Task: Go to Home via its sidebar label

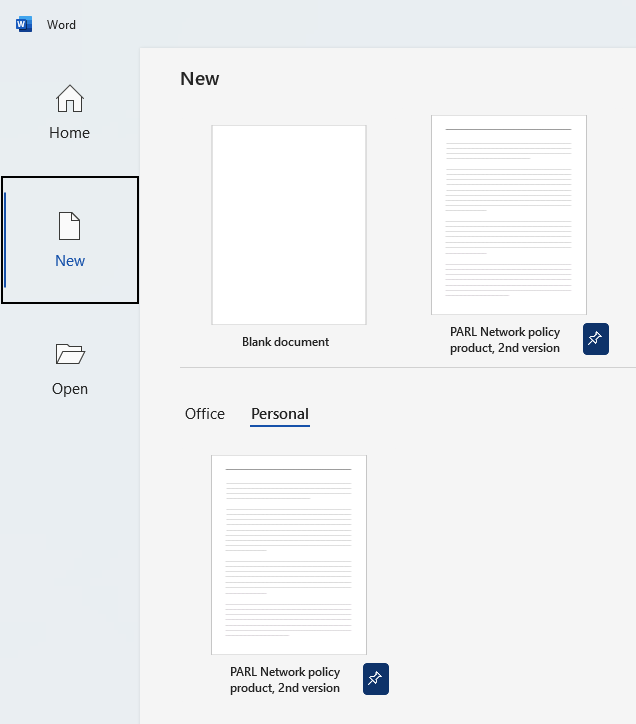Action: pos(70,133)
